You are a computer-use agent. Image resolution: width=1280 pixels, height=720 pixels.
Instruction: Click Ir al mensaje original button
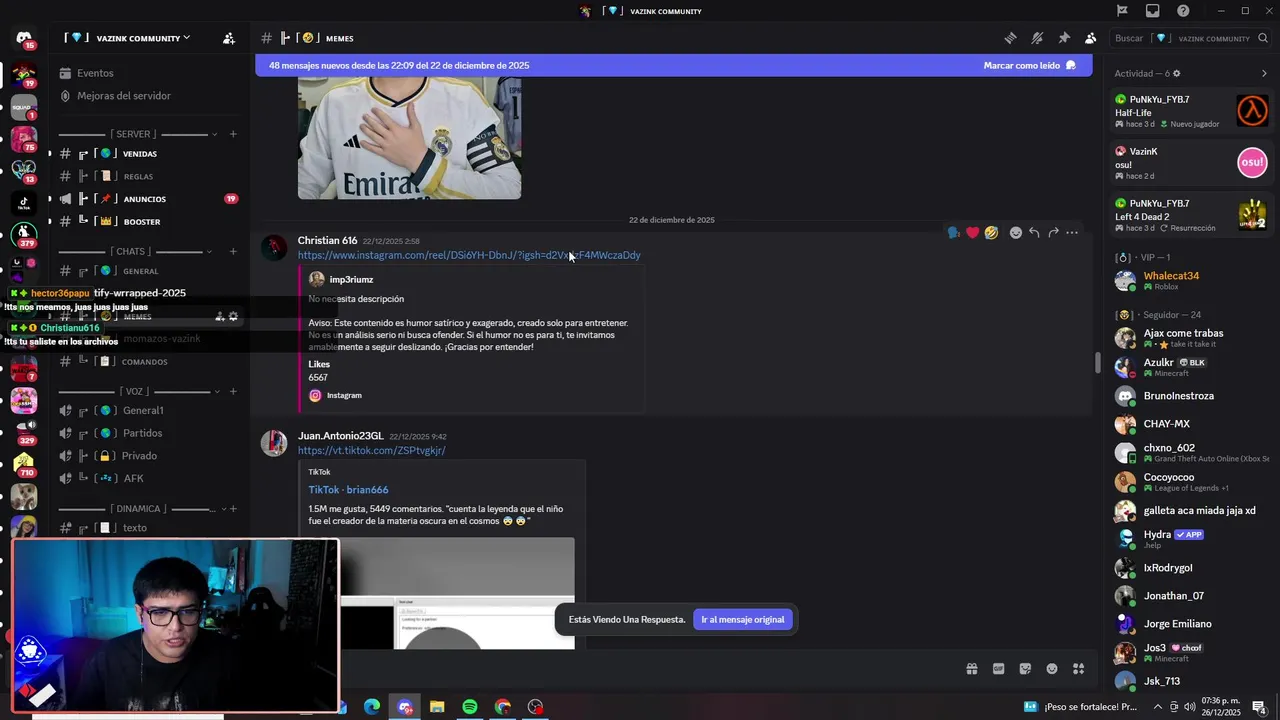[x=743, y=620]
